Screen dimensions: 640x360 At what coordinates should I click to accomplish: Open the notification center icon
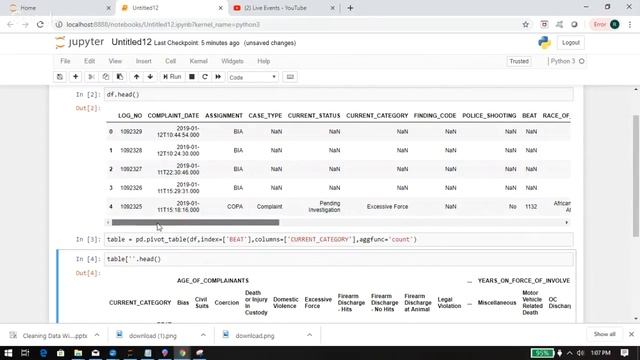pos(624,353)
